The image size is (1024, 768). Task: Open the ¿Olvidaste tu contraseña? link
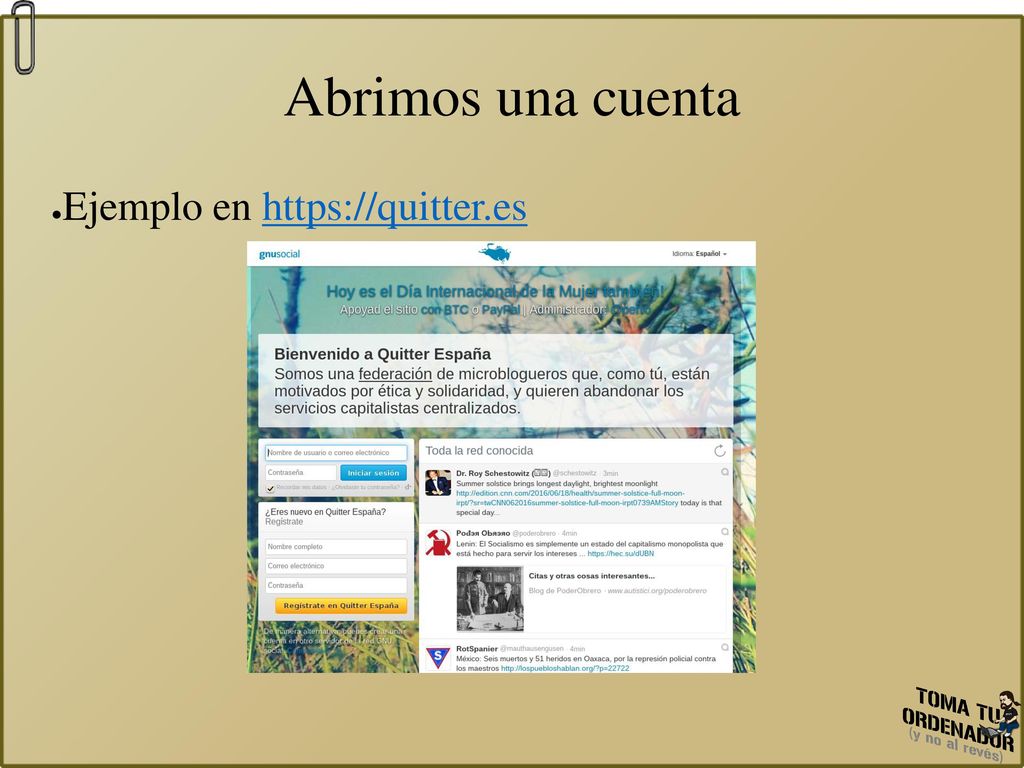point(365,487)
